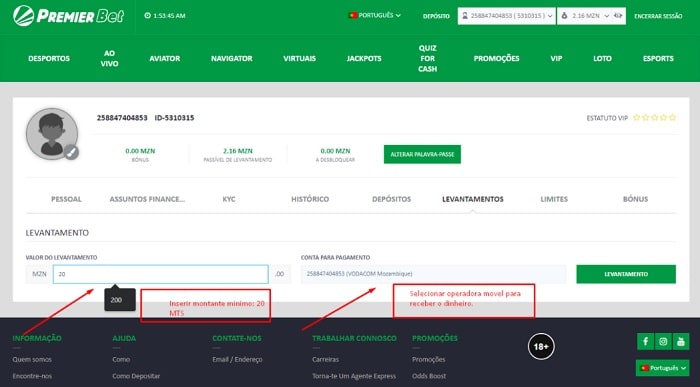Click the 18+ age restriction badge

coord(541,346)
